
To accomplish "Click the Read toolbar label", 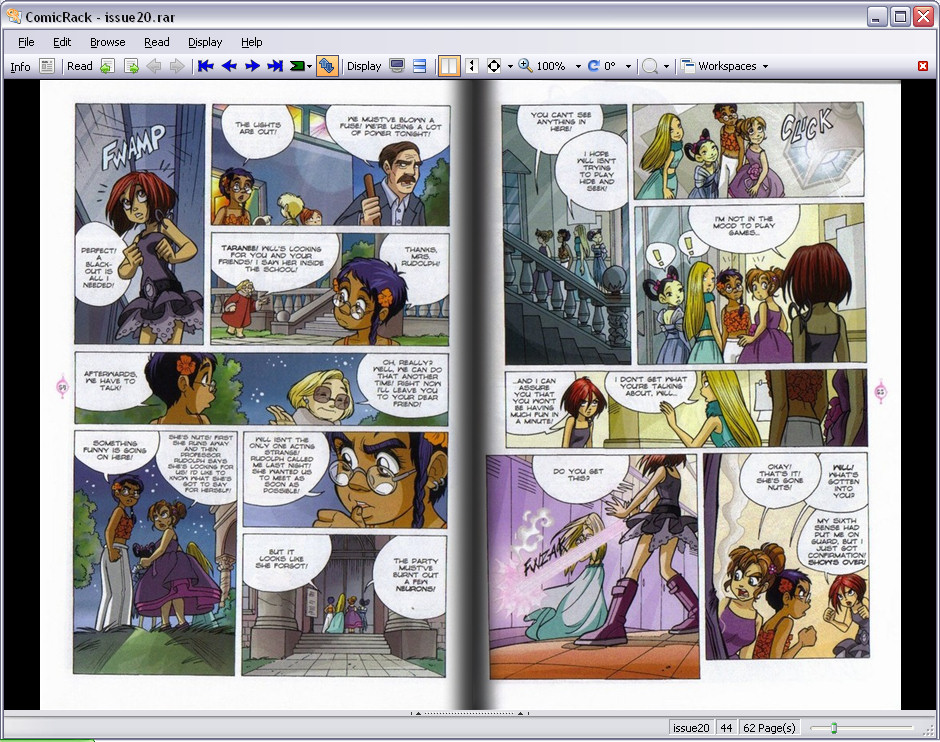I will tap(80, 66).
